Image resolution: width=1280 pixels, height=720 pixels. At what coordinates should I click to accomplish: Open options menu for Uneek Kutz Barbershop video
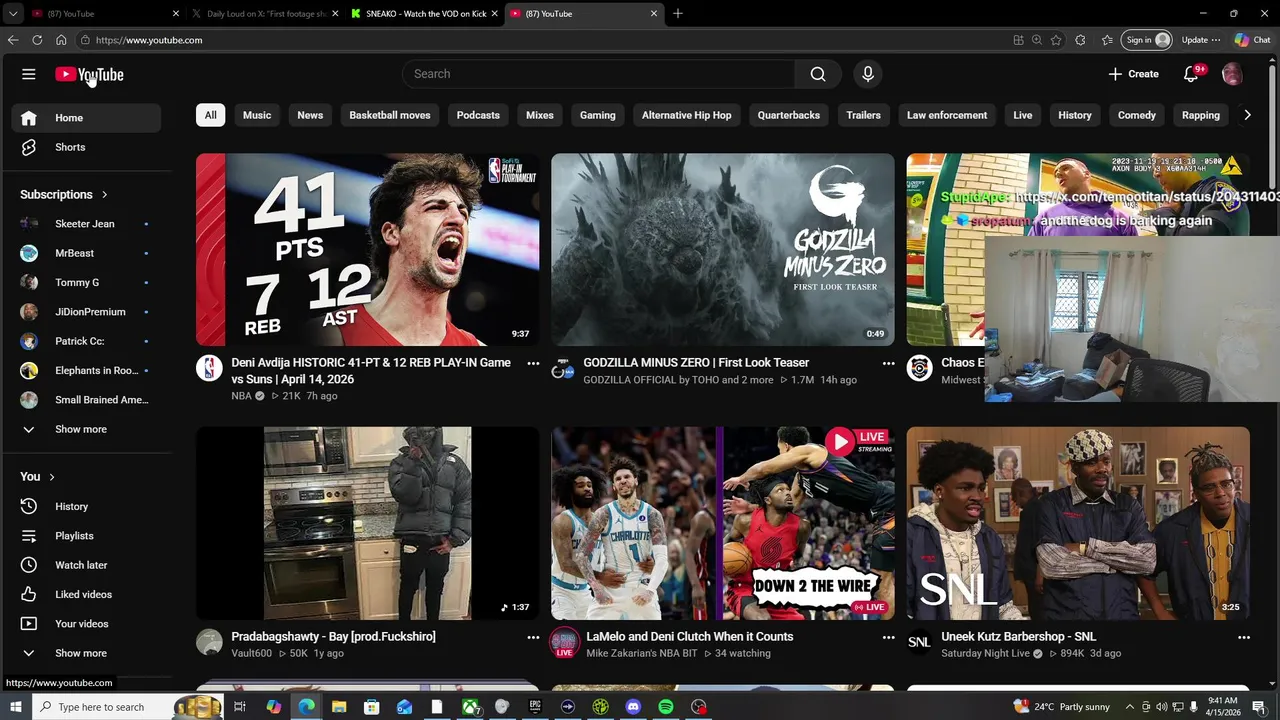(x=1244, y=637)
